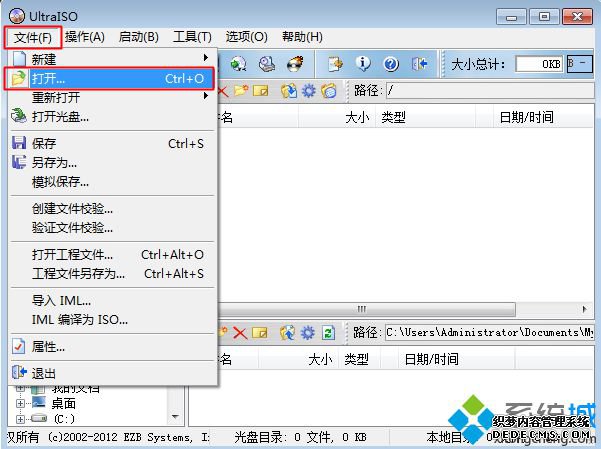Click the mount-to-virtual-drive disc icon
The height and width of the screenshot is (449, 601).
pos(238,64)
